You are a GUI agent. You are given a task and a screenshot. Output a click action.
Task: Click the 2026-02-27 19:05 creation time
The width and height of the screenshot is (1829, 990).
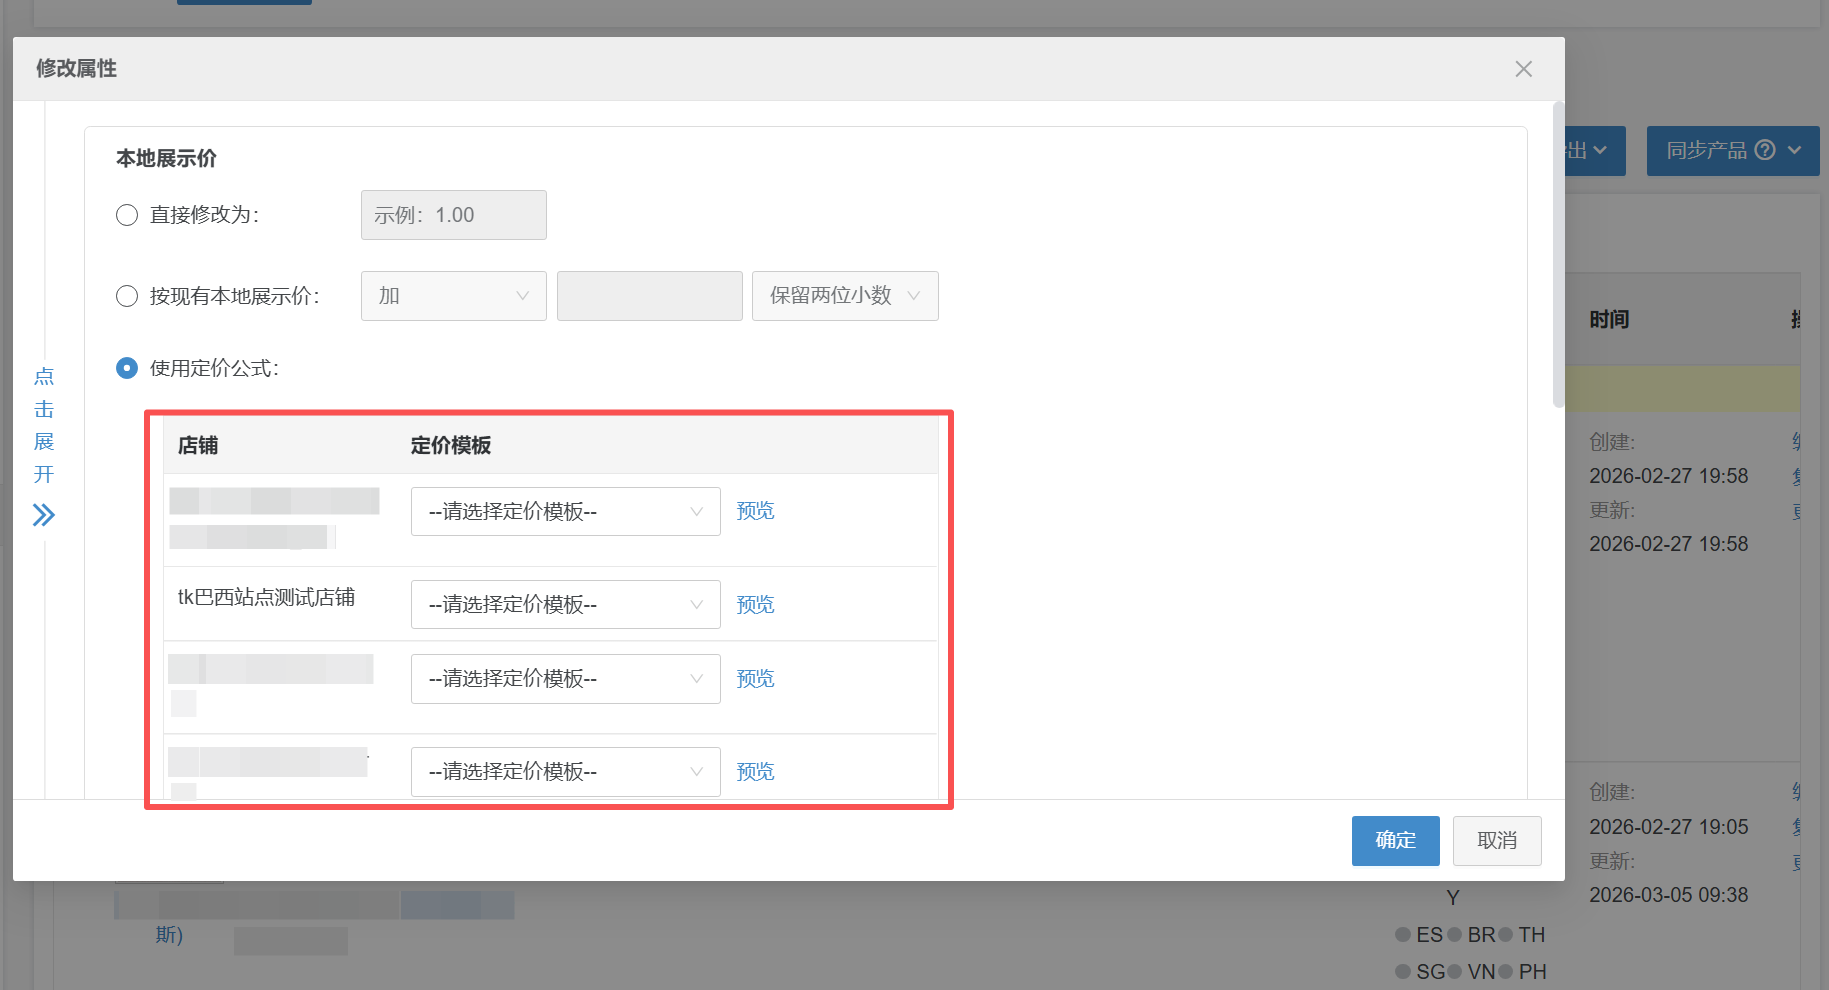click(x=1668, y=827)
